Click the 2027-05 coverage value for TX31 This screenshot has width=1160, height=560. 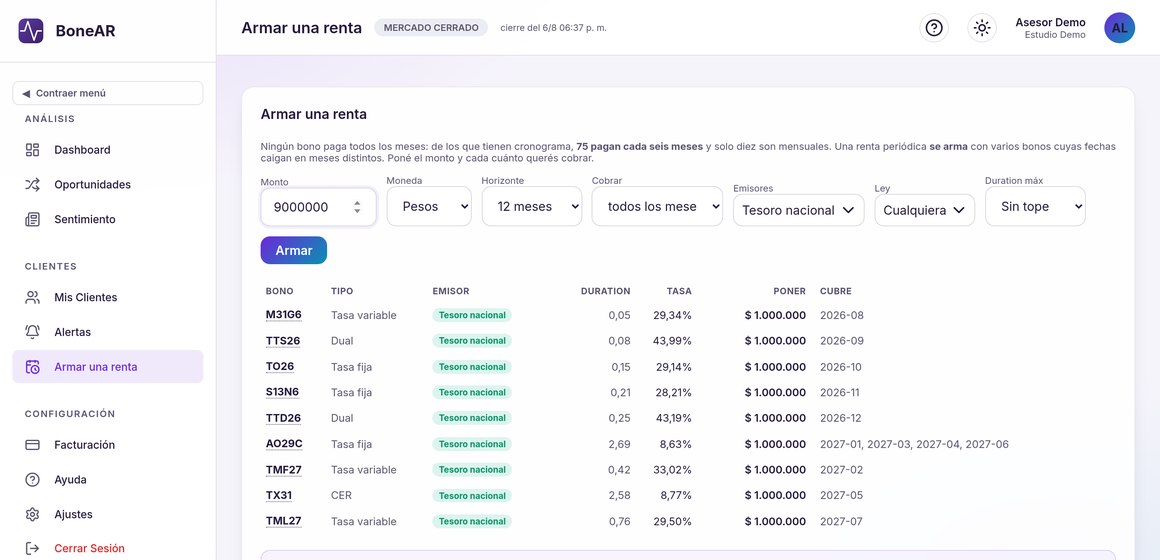[x=841, y=496]
